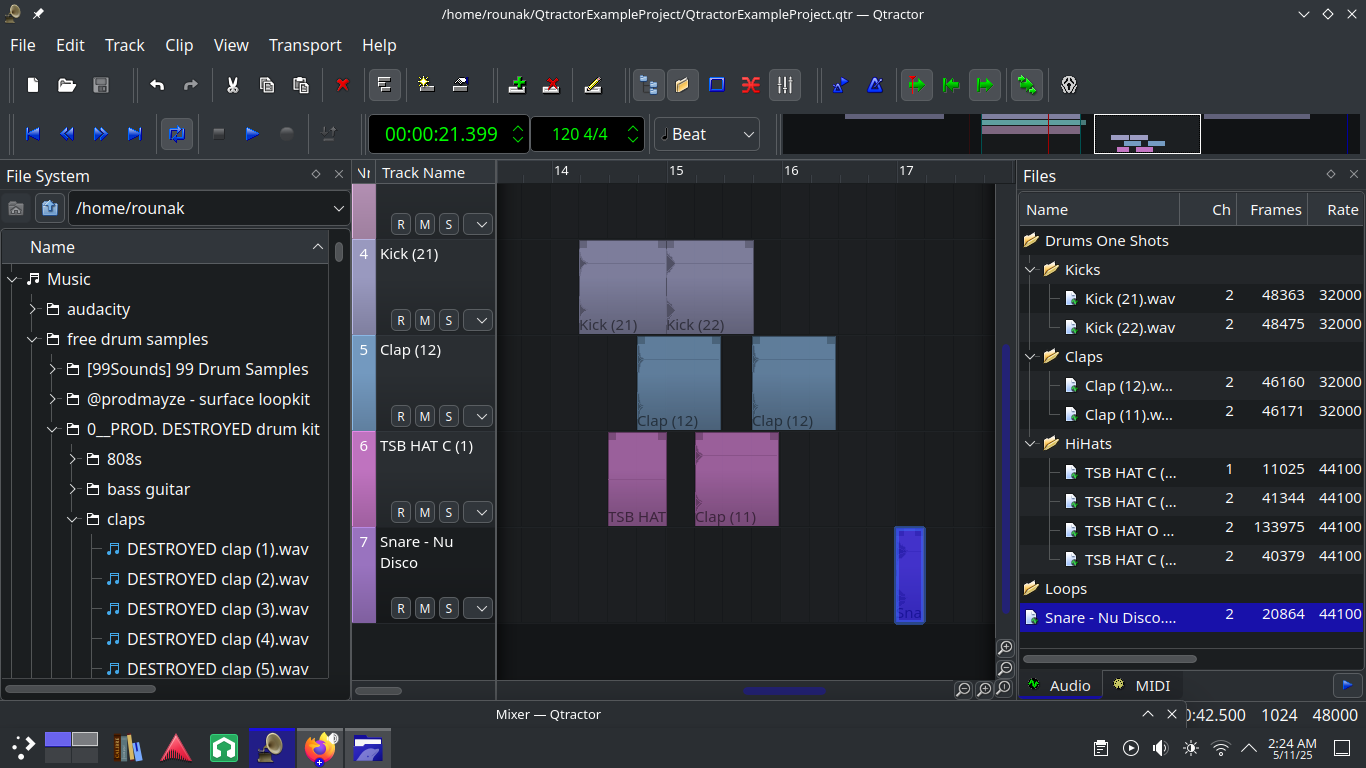Open the Beat snap dropdown
1366x768 pixels.
(707, 134)
